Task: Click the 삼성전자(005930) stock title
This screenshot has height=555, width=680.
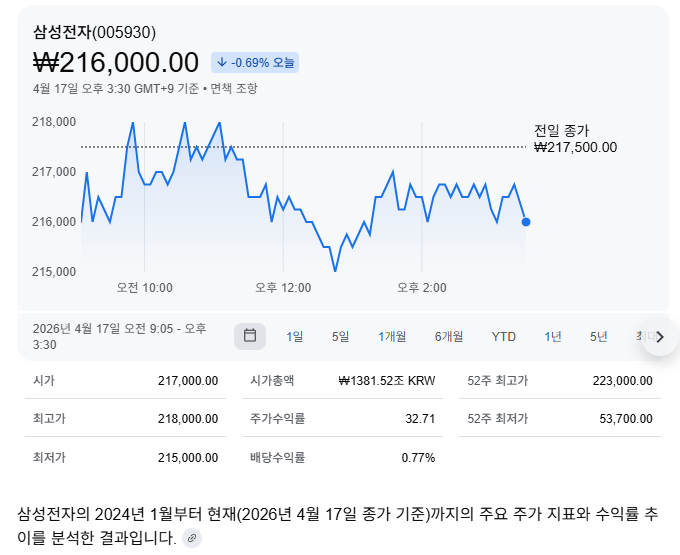Action: [95, 32]
